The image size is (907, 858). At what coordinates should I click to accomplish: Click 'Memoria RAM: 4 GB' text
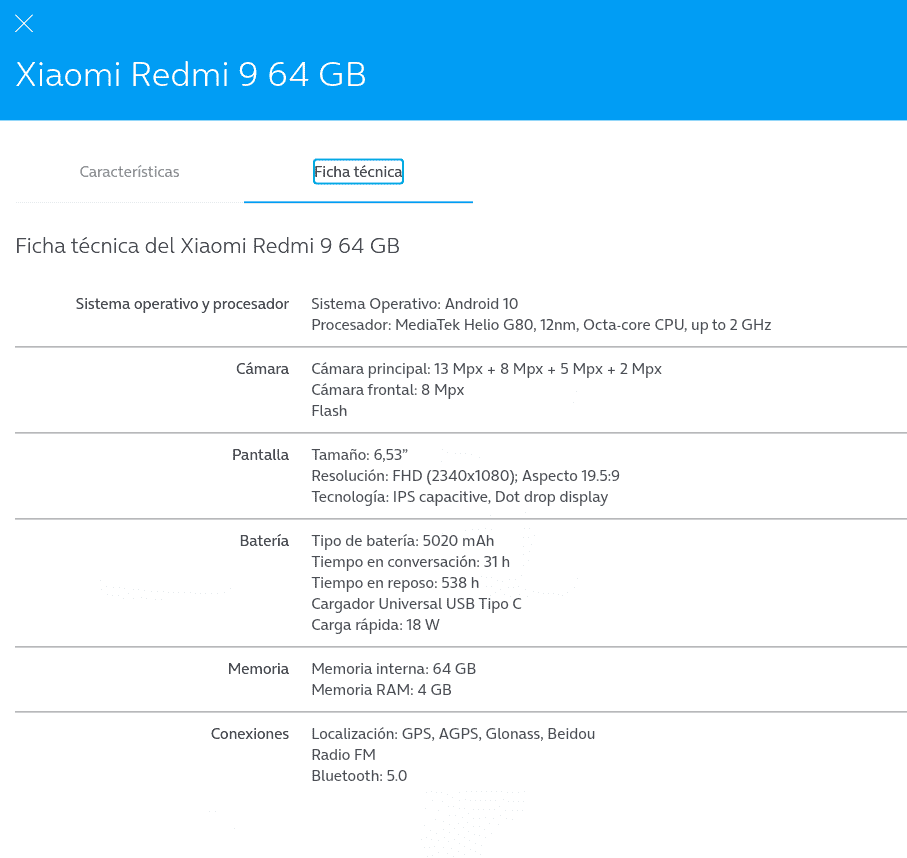click(x=381, y=690)
